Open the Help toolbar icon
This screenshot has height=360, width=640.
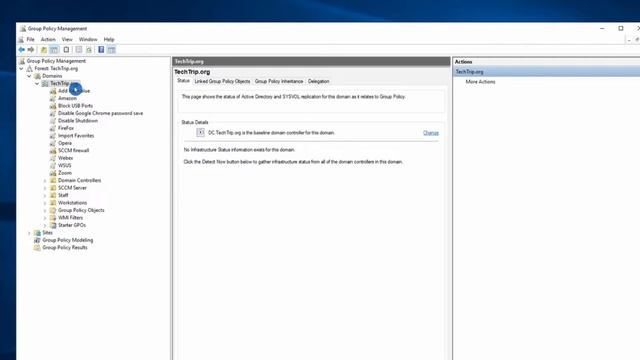(x=101, y=50)
